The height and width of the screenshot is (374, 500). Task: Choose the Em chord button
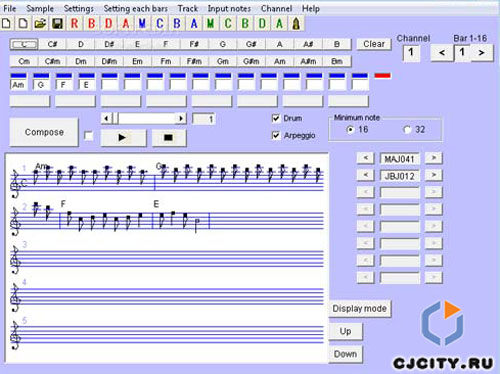(x=137, y=61)
